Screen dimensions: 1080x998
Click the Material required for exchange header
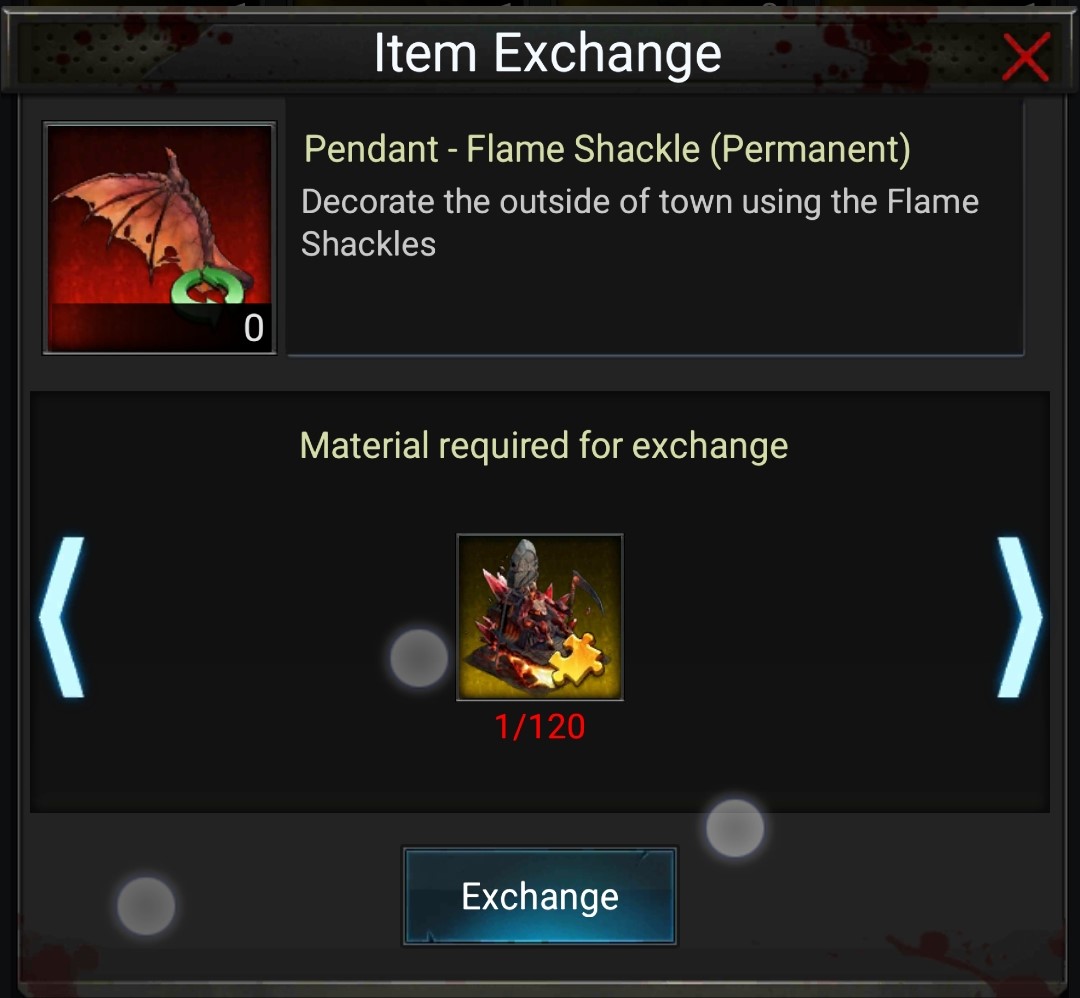coord(544,446)
